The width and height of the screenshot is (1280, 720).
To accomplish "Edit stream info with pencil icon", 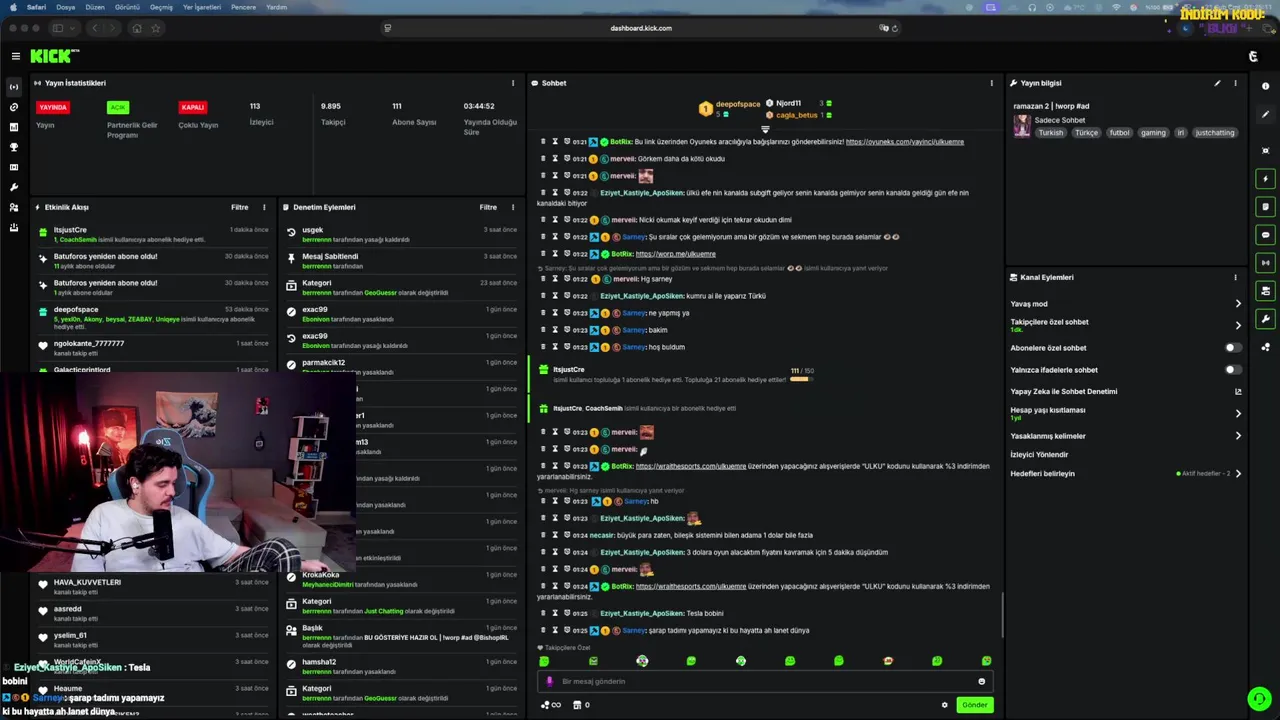I will [1217, 83].
